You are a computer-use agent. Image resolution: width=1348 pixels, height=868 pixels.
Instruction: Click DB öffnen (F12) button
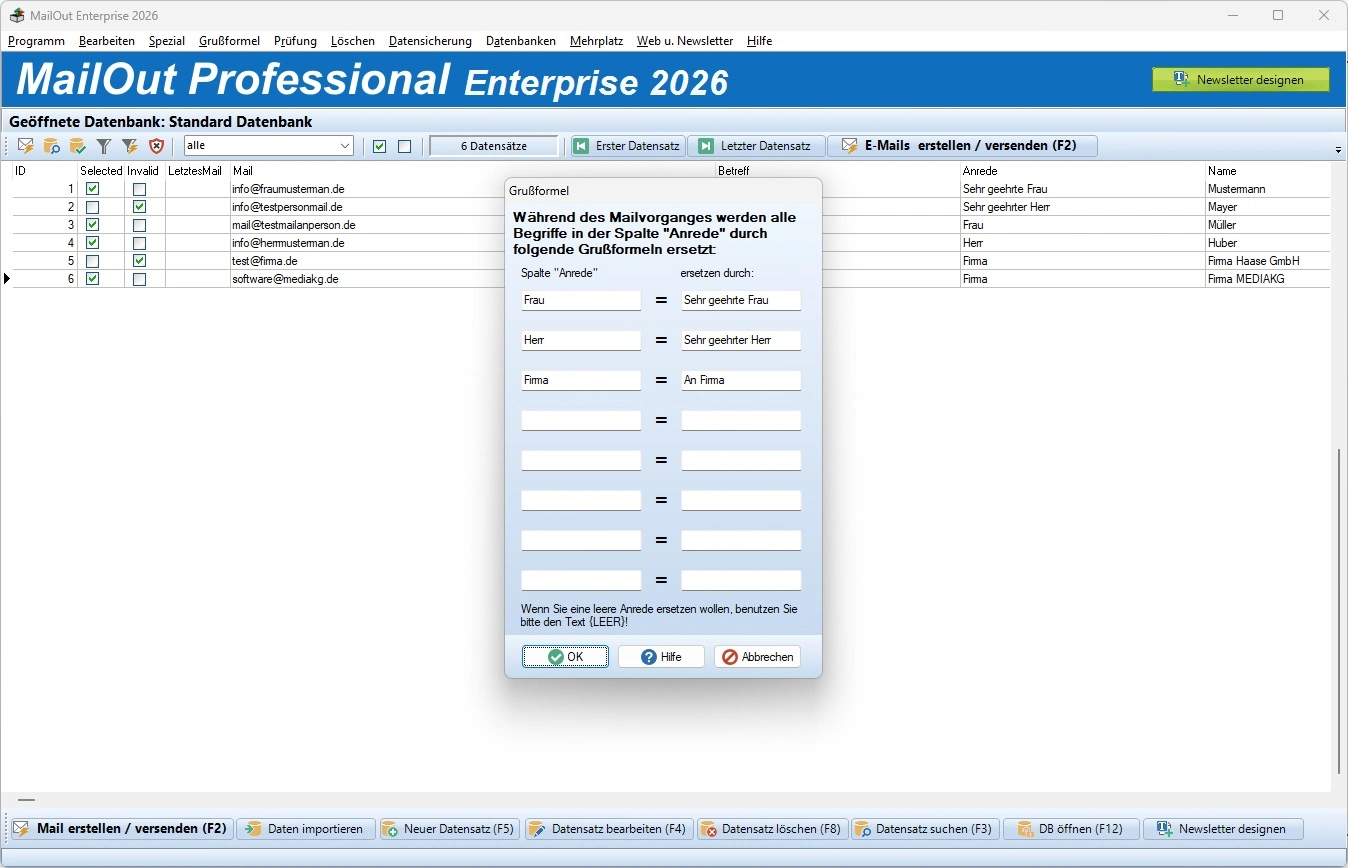tap(1071, 829)
